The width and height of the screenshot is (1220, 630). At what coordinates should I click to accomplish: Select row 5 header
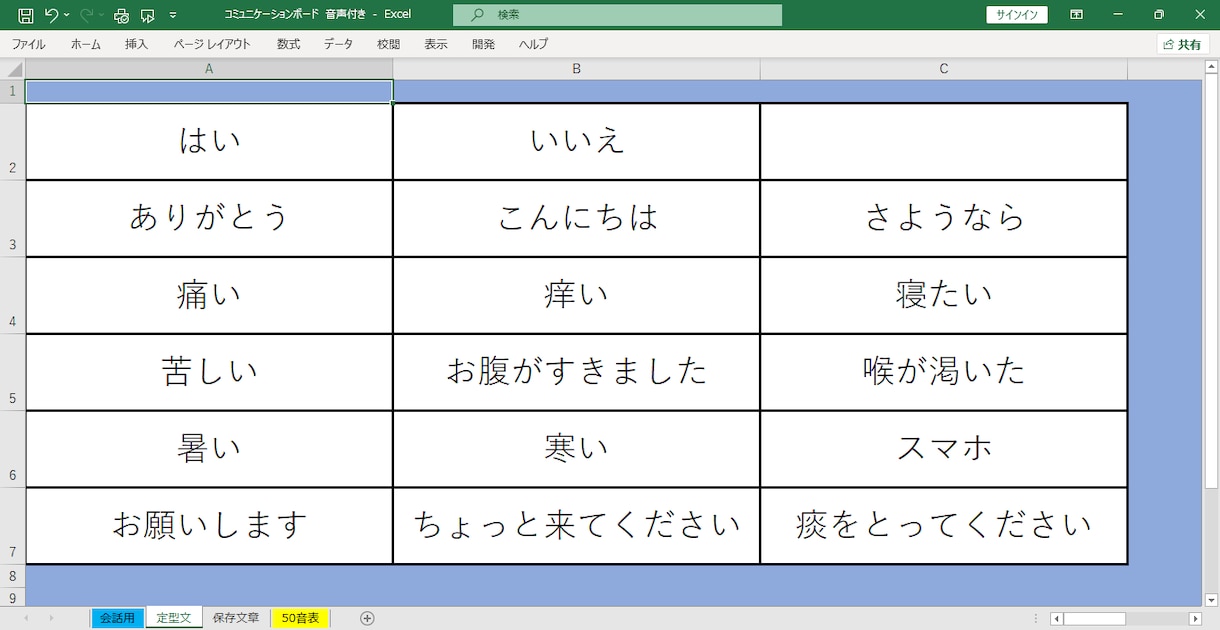point(12,372)
